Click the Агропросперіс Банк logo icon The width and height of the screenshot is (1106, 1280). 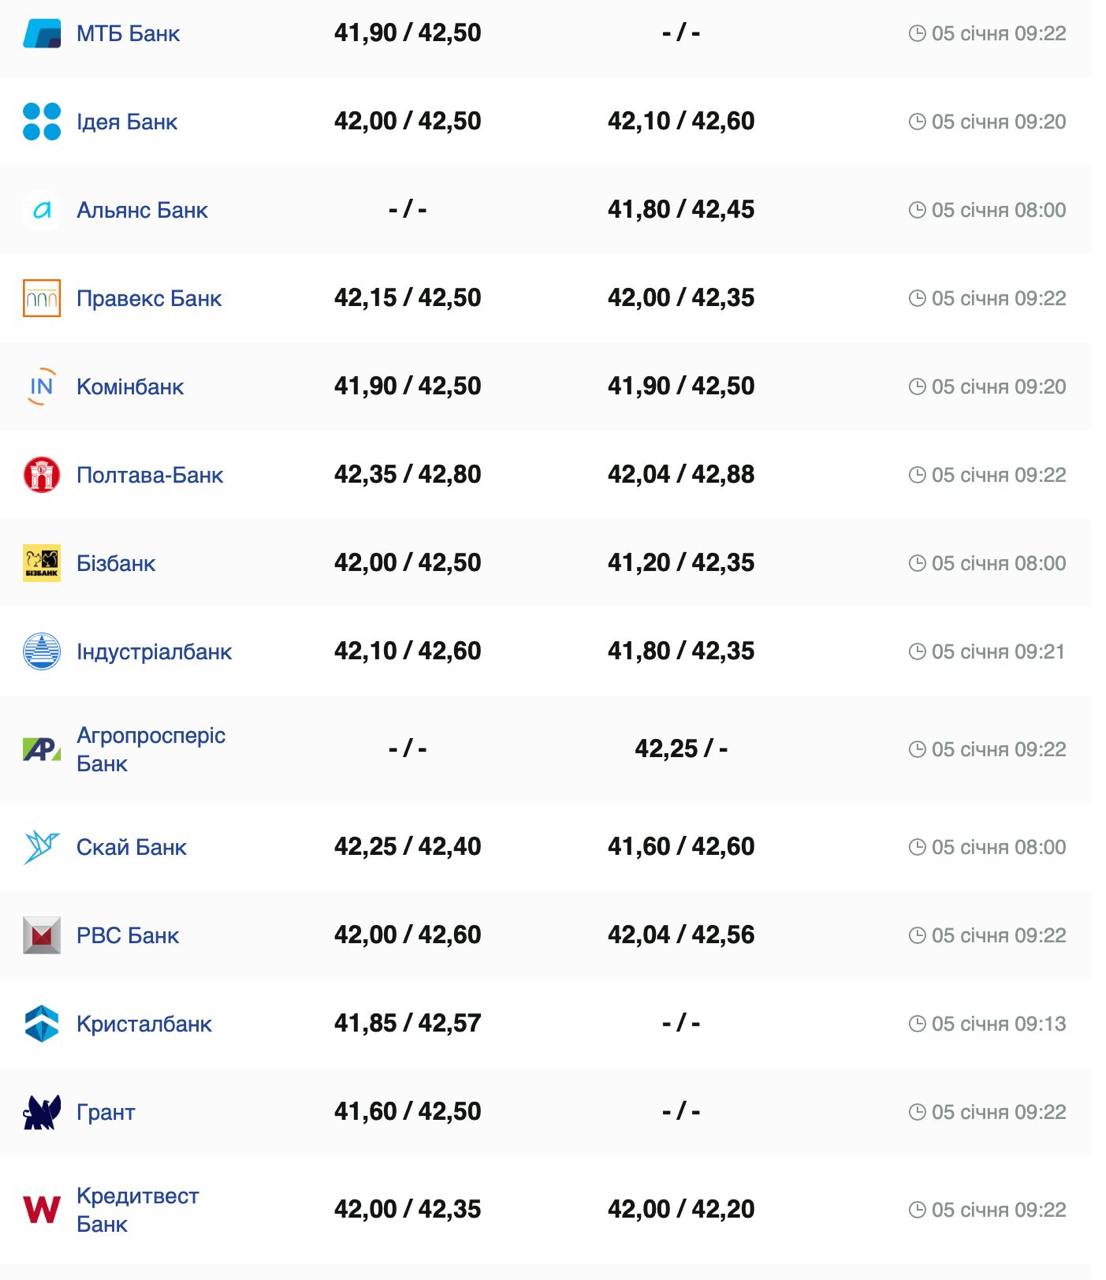tap(42, 749)
